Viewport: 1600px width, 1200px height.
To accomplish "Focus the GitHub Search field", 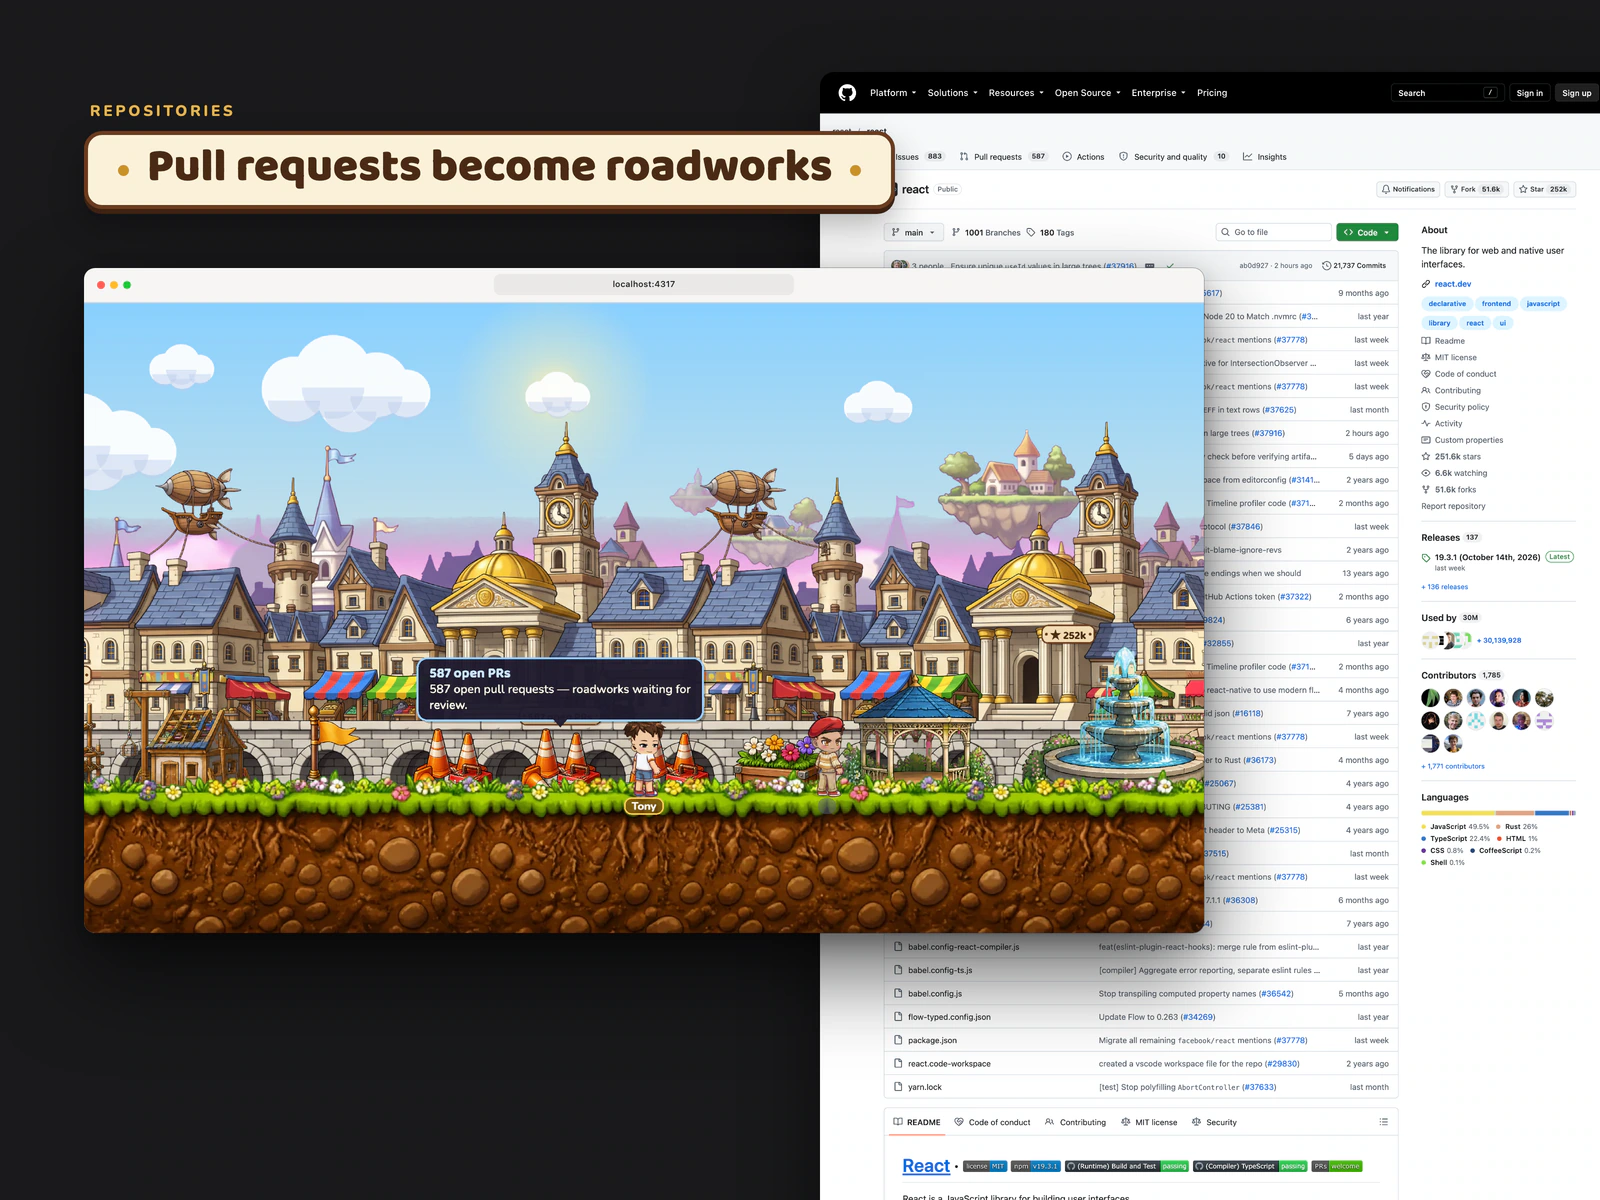I will point(1447,93).
